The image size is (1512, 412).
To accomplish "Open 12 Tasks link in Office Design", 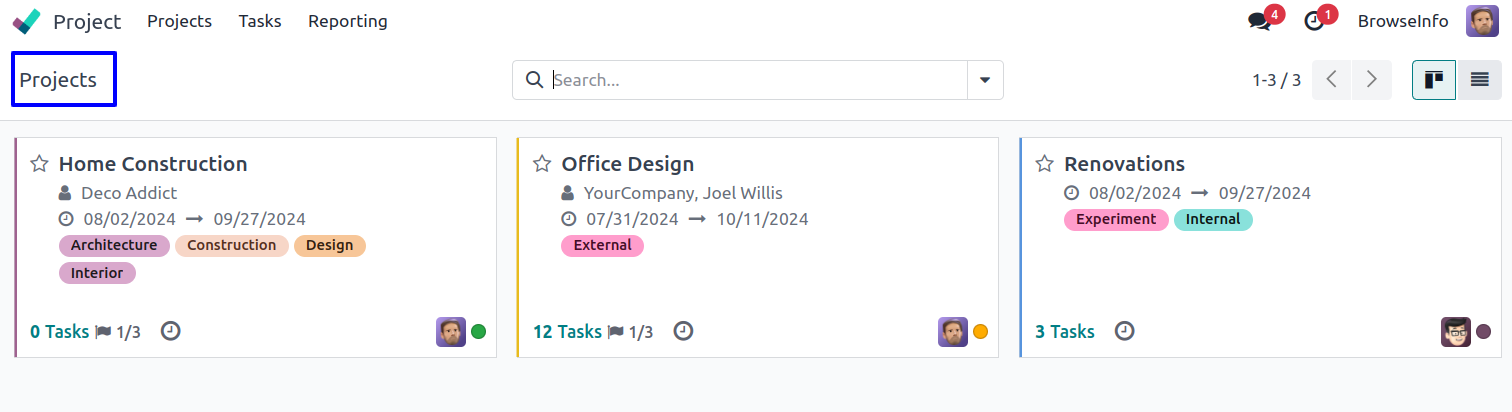I will 567,332.
